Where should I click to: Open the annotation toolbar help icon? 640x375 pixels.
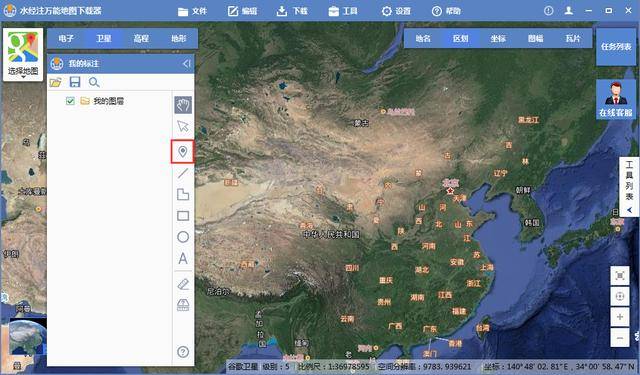[x=183, y=352]
